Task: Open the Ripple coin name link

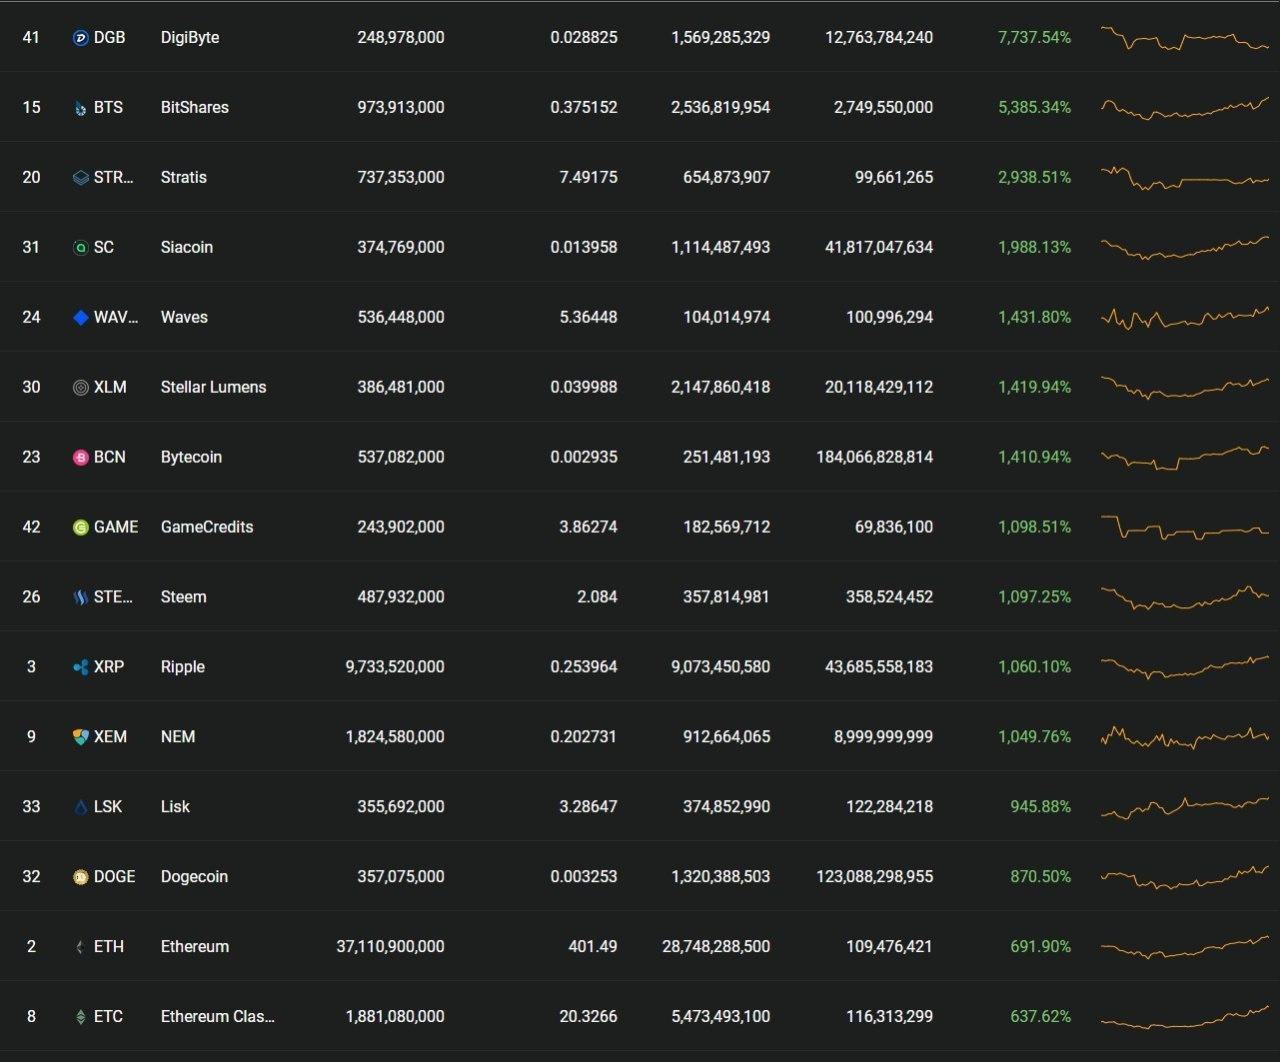Action: tap(183, 667)
